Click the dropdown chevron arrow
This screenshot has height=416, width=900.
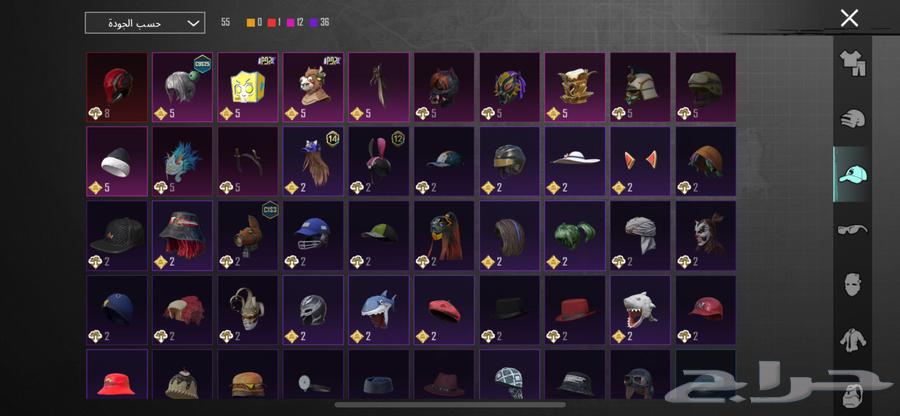(193, 24)
